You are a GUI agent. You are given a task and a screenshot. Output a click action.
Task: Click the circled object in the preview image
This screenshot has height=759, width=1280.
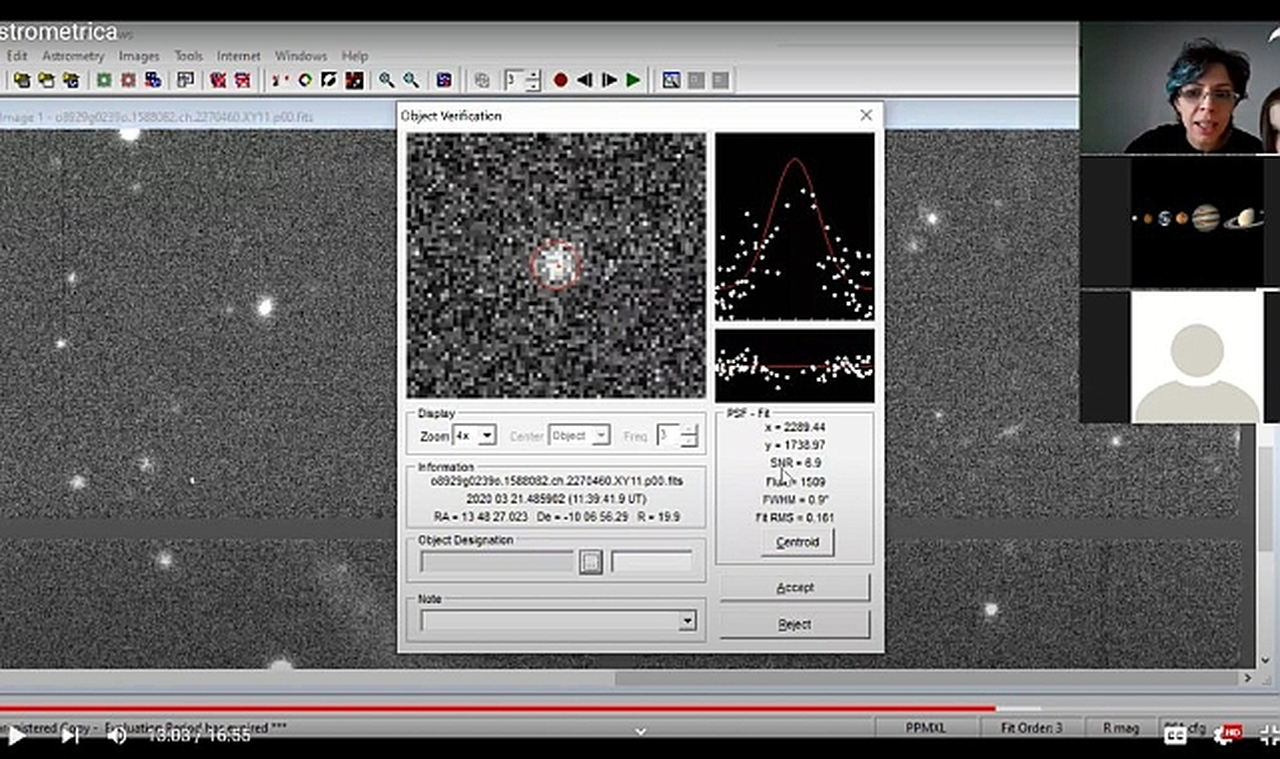coord(555,265)
